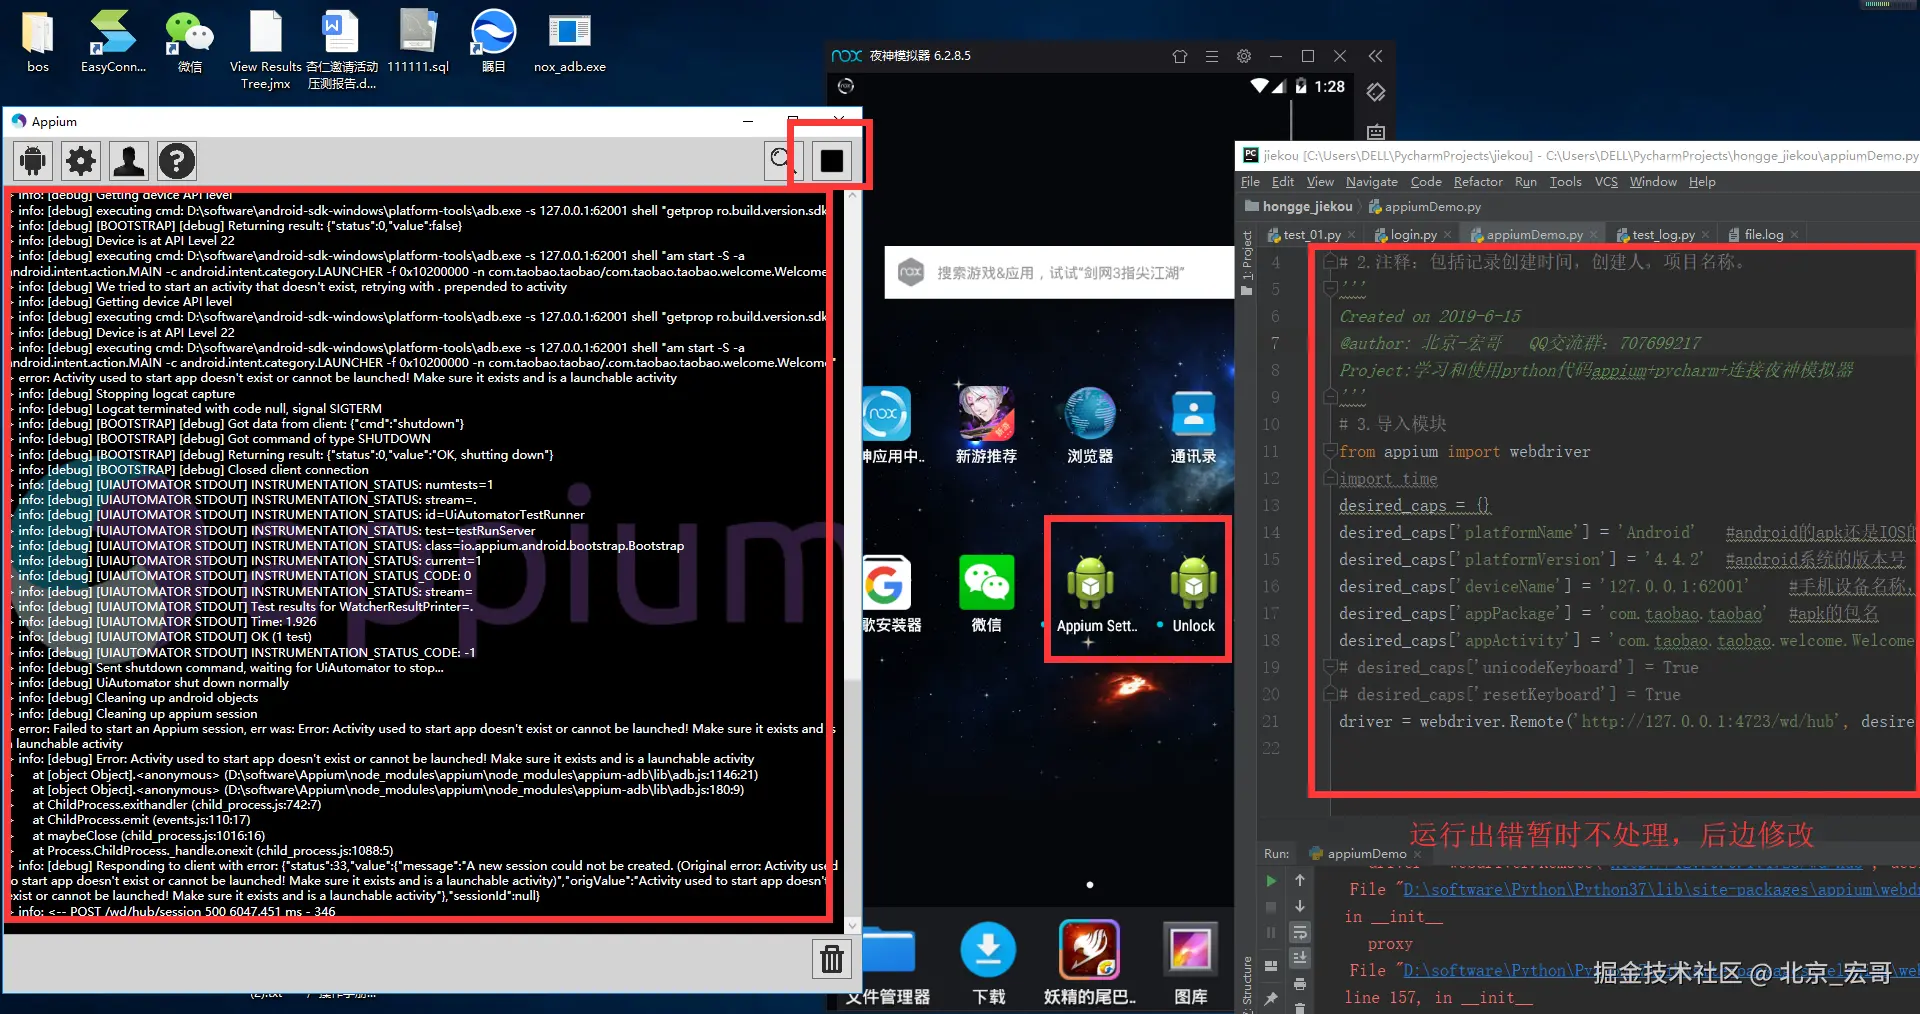Click the Nox search games and apps field
The height and width of the screenshot is (1014, 1920).
[x=1060, y=273]
